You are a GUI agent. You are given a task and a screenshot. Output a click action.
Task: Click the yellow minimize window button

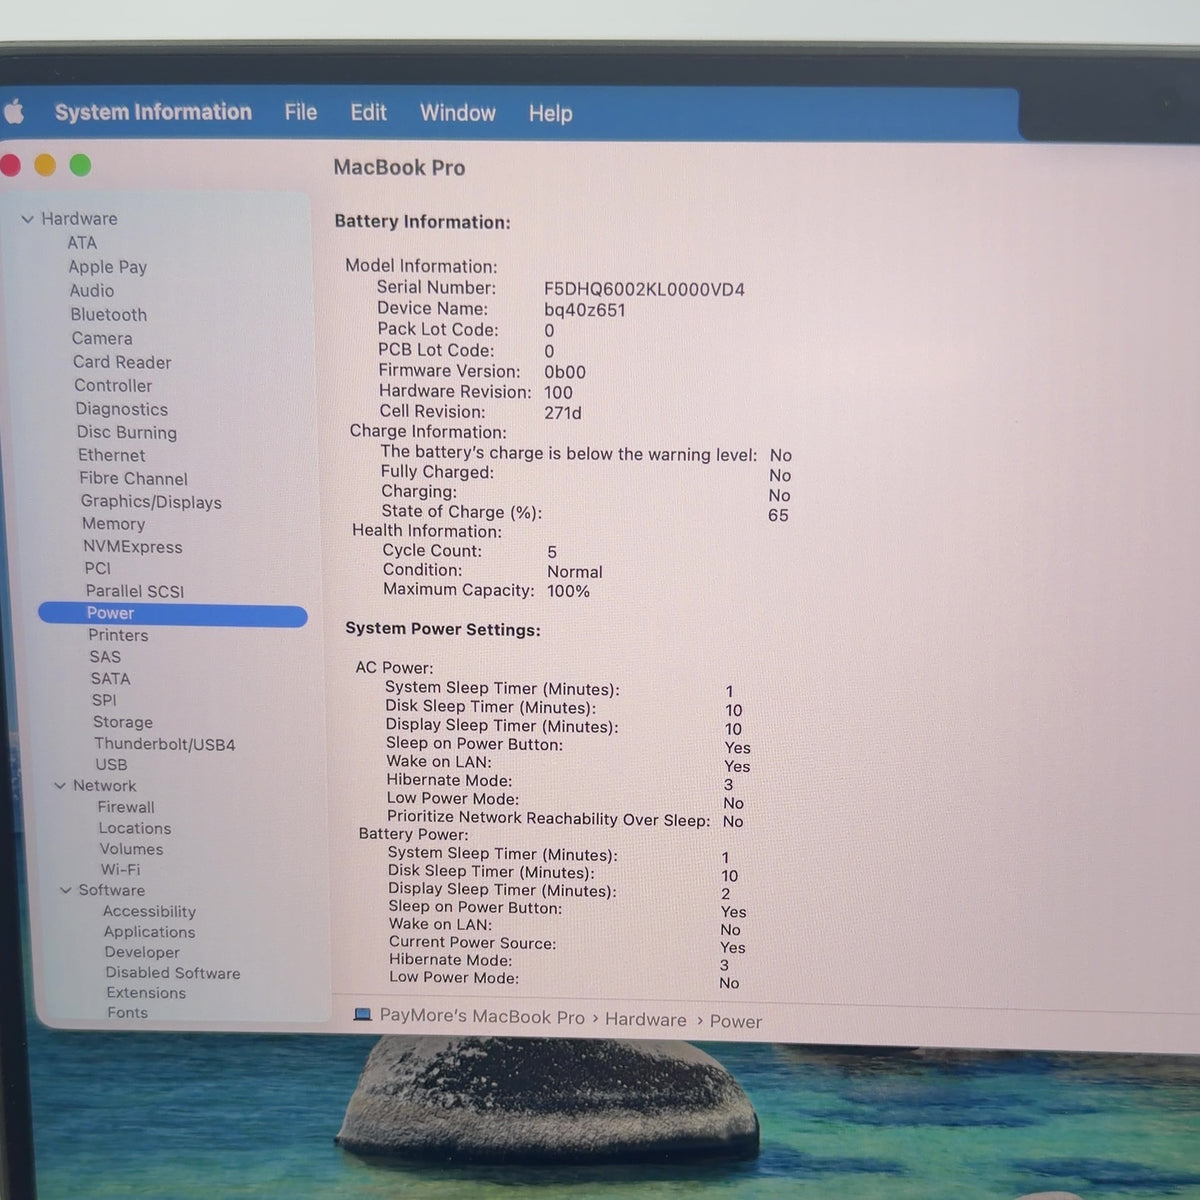click(45, 165)
